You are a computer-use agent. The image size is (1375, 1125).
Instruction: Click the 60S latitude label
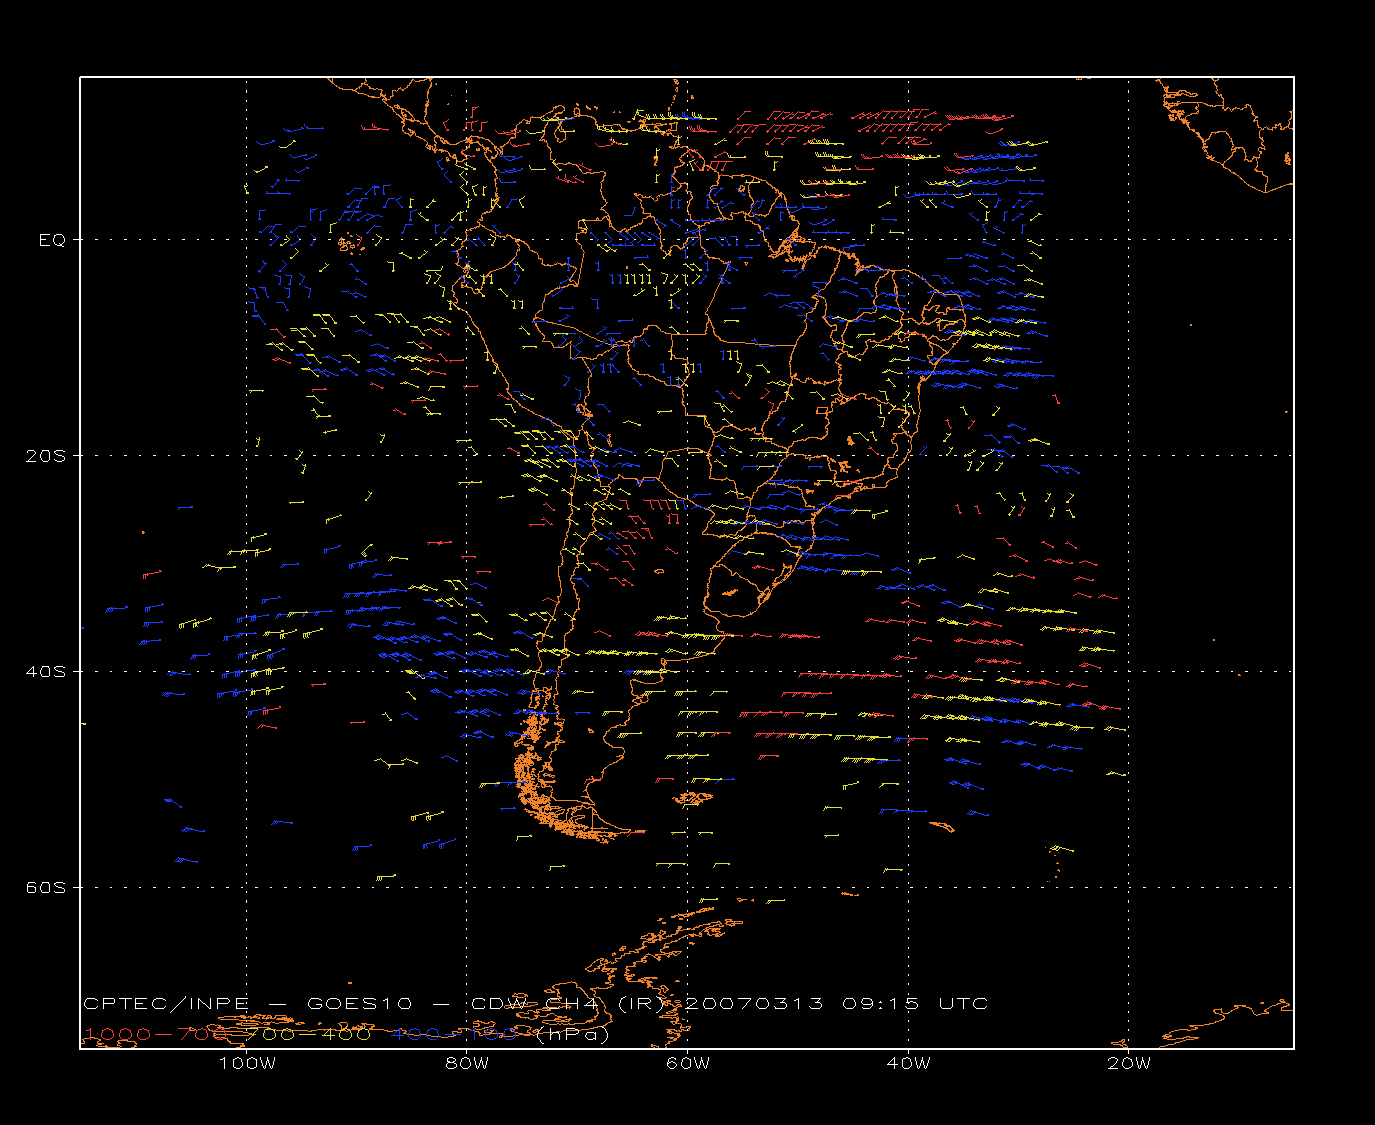[x=45, y=888]
